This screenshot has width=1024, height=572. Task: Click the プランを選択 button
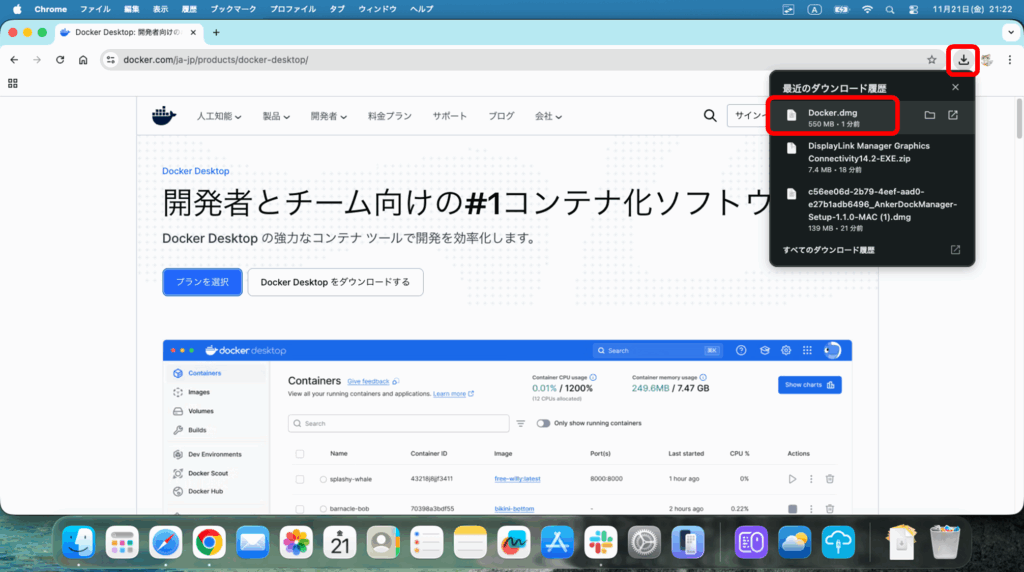[202, 282]
